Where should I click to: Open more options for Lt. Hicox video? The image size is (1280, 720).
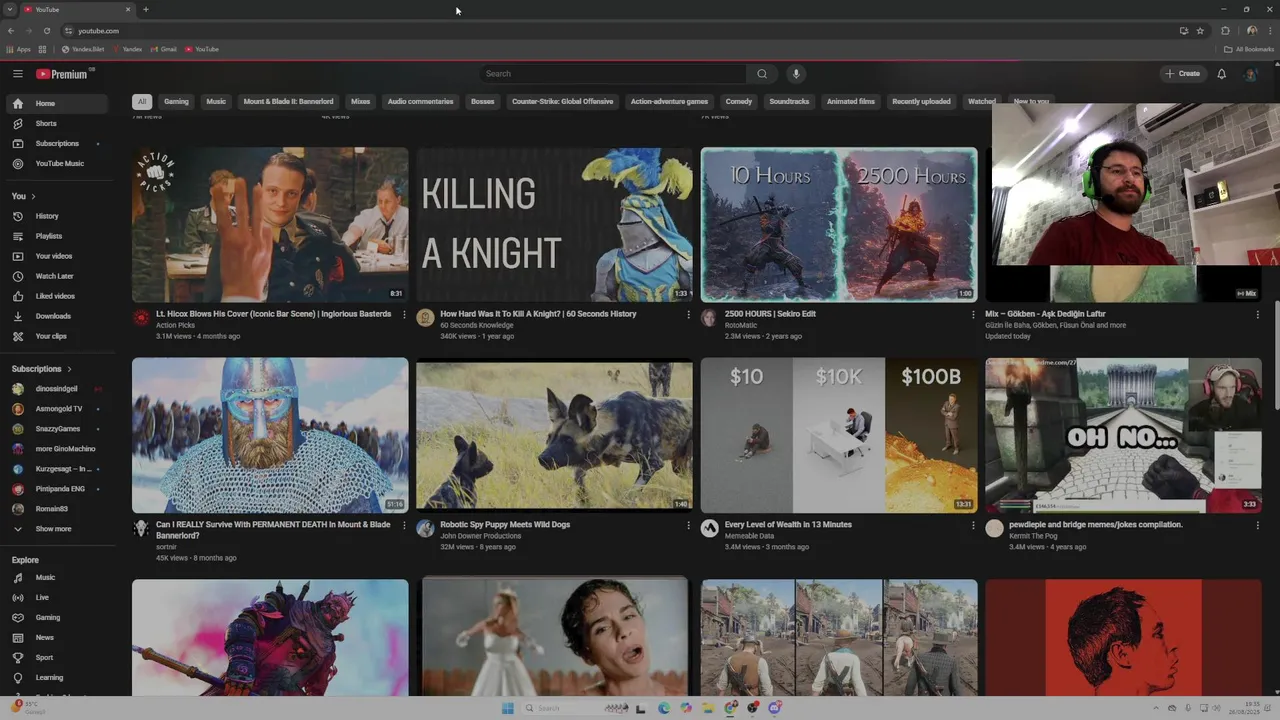[x=404, y=314]
